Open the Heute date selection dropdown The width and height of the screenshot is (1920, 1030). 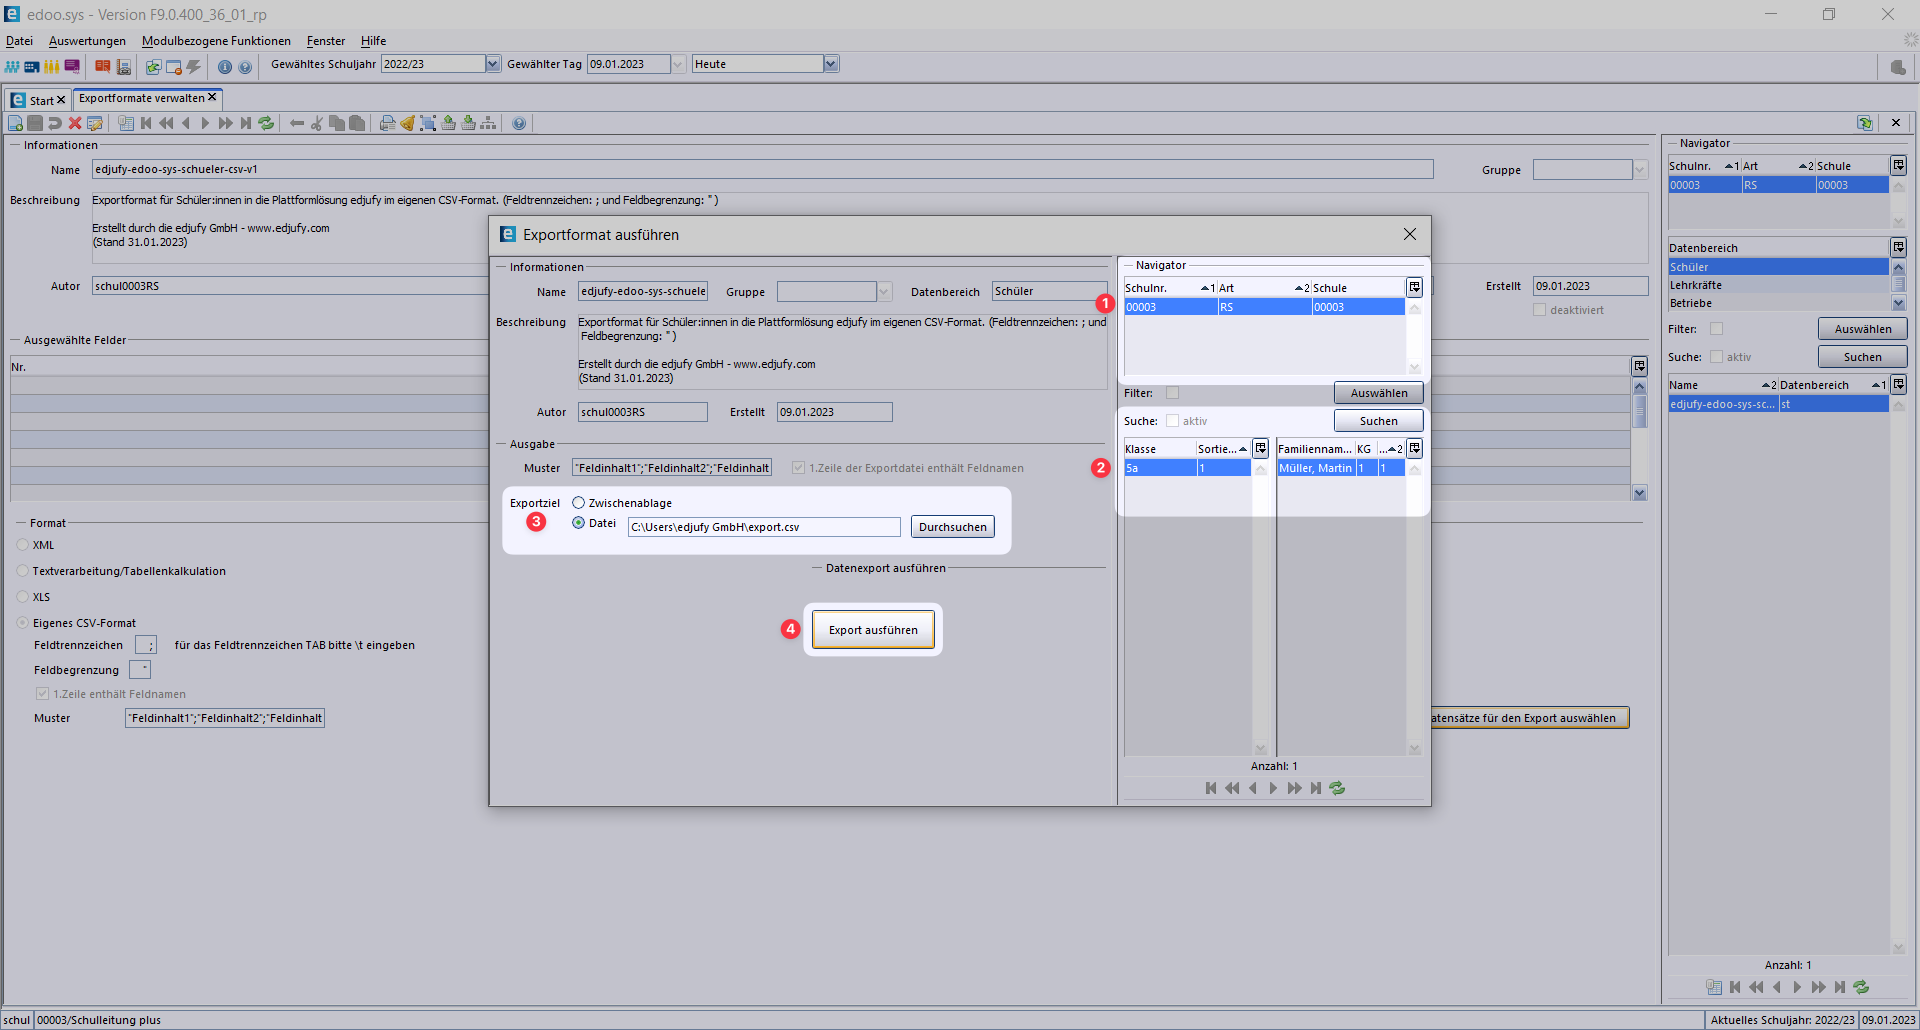[831, 63]
